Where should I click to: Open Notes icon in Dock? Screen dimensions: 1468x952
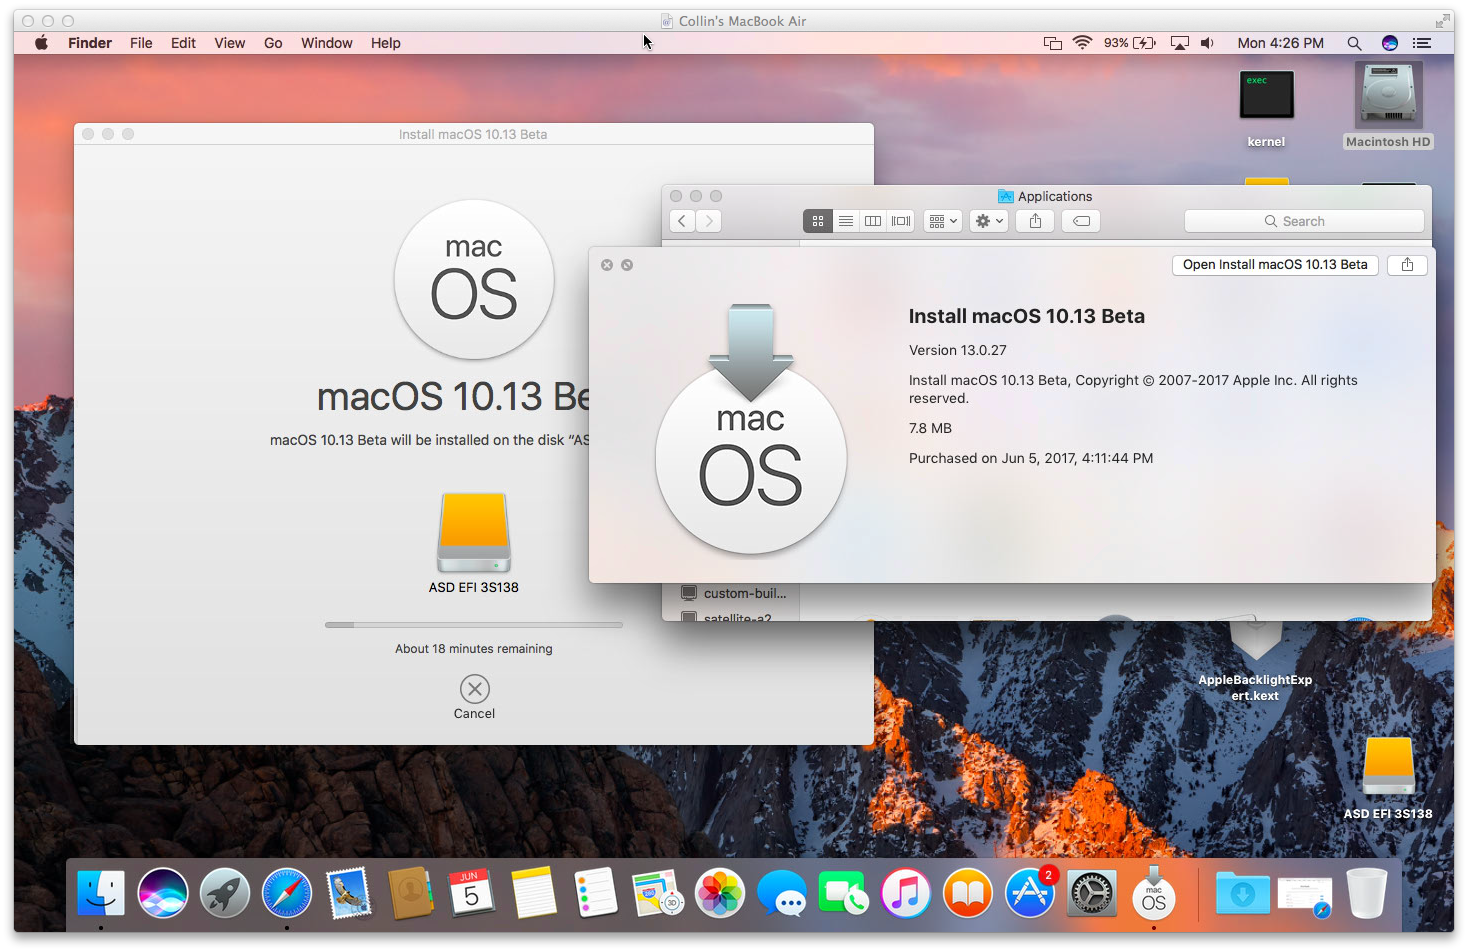[x=534, y=893]
